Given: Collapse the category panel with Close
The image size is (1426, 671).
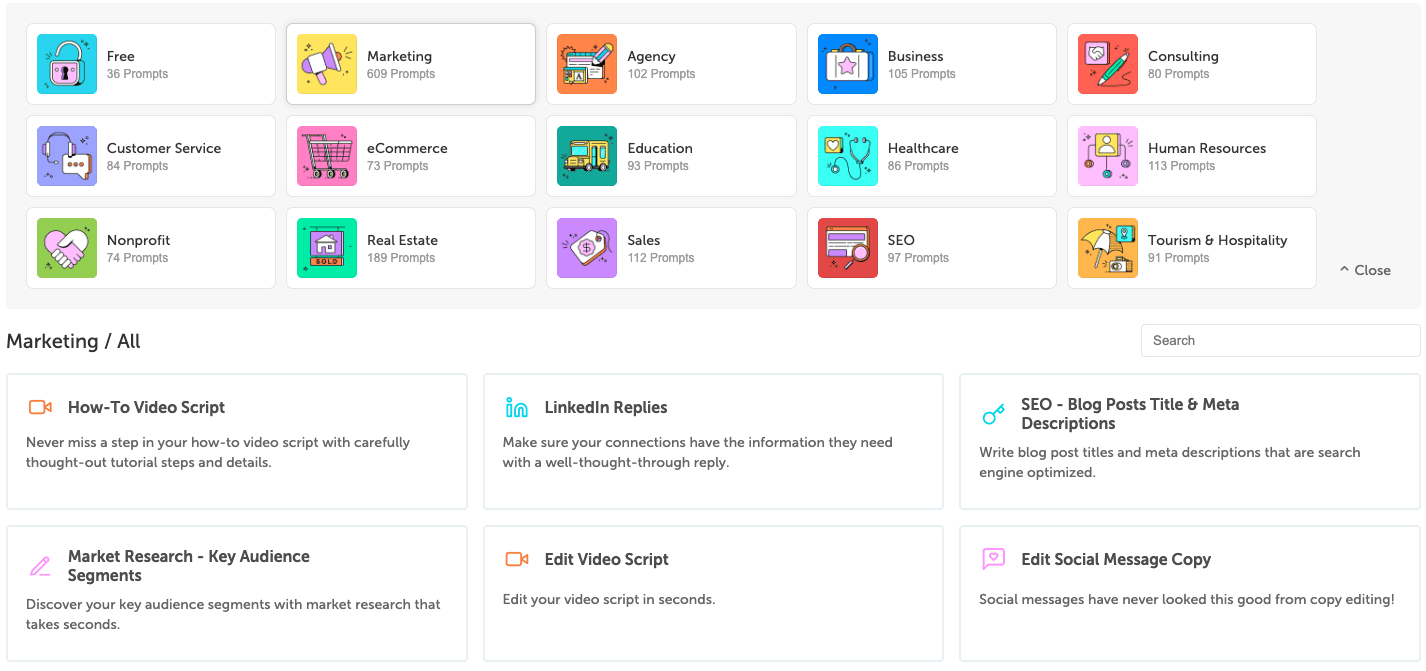Looking at the screenshot, I should pyautogui.click(x=1365, y=270).
